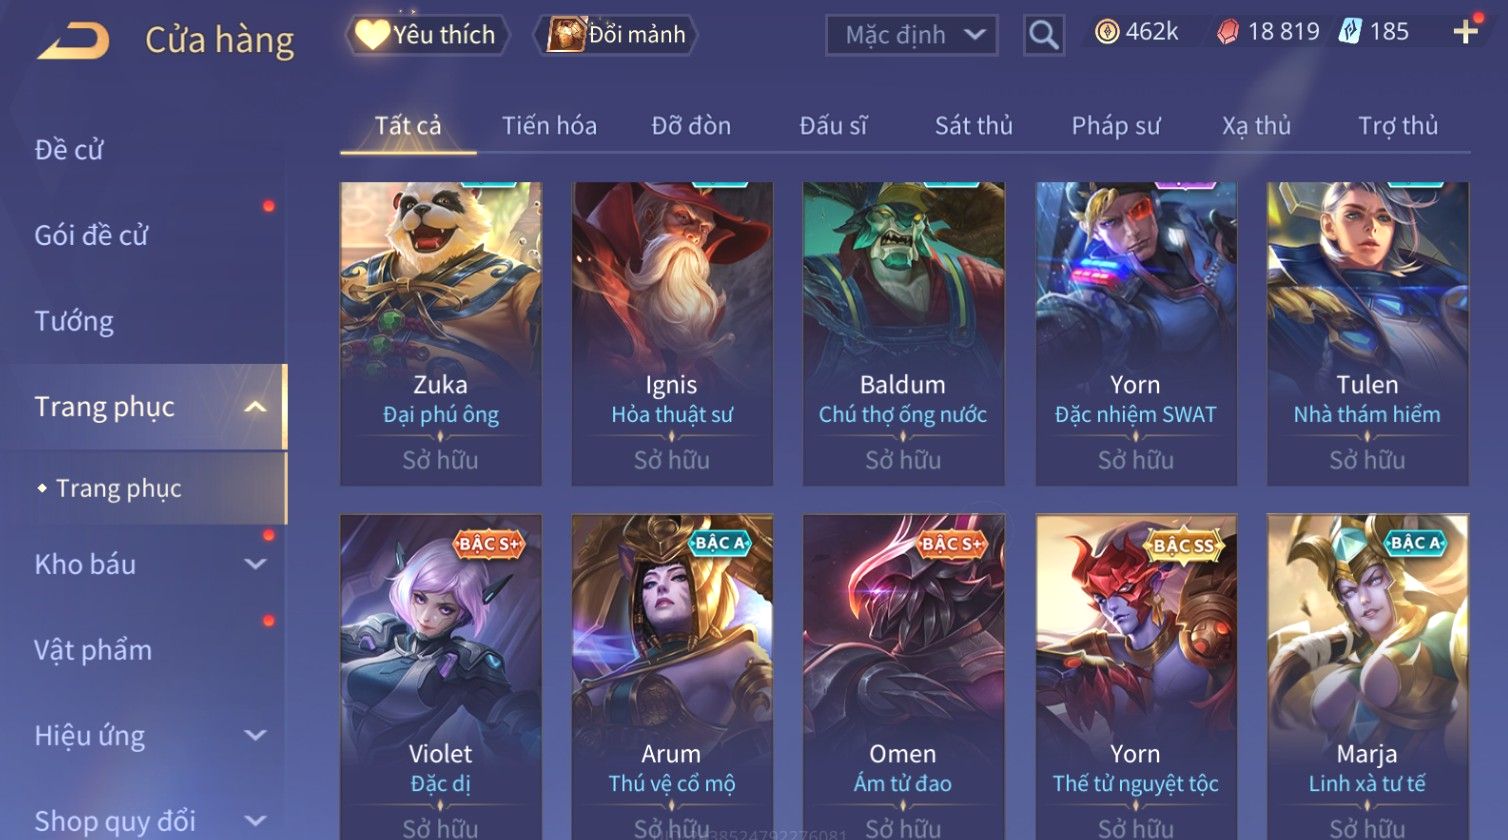
Task: Open the search magnifier icon
Action: tap(1043, 35)
